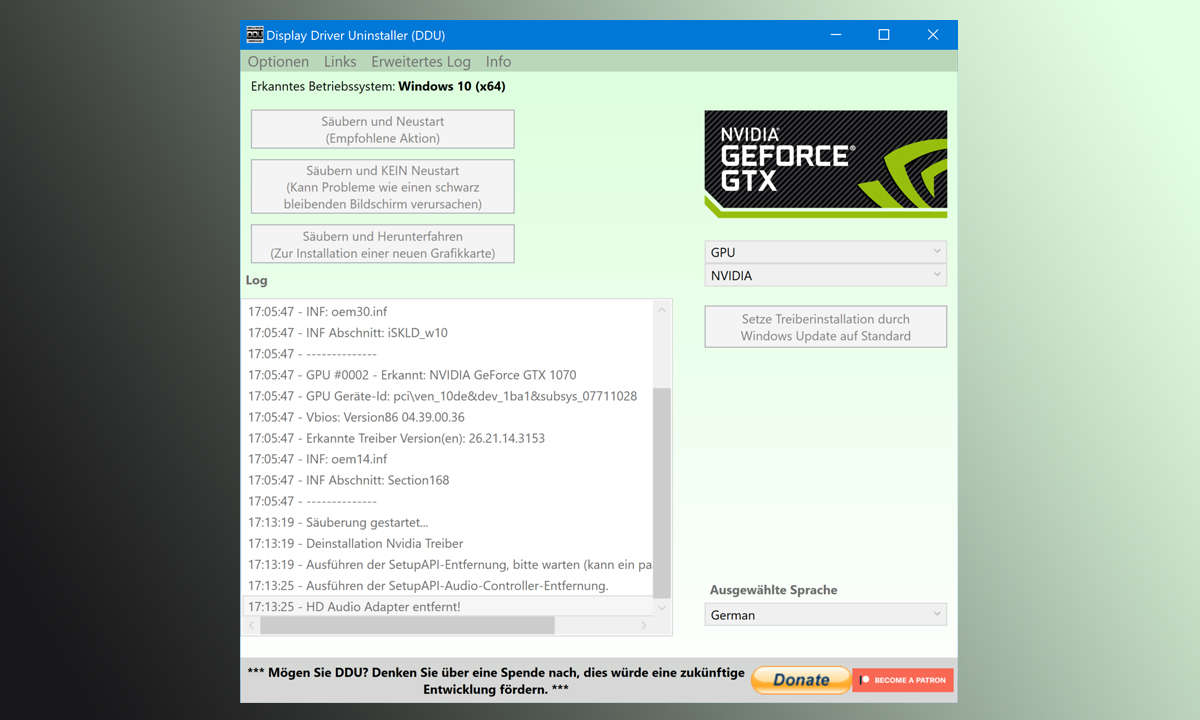Select log line 'INF: oem14.inf'
The width and height of the screenshot is (1200, 720).
pyautogui.click(x=447, y=459)
